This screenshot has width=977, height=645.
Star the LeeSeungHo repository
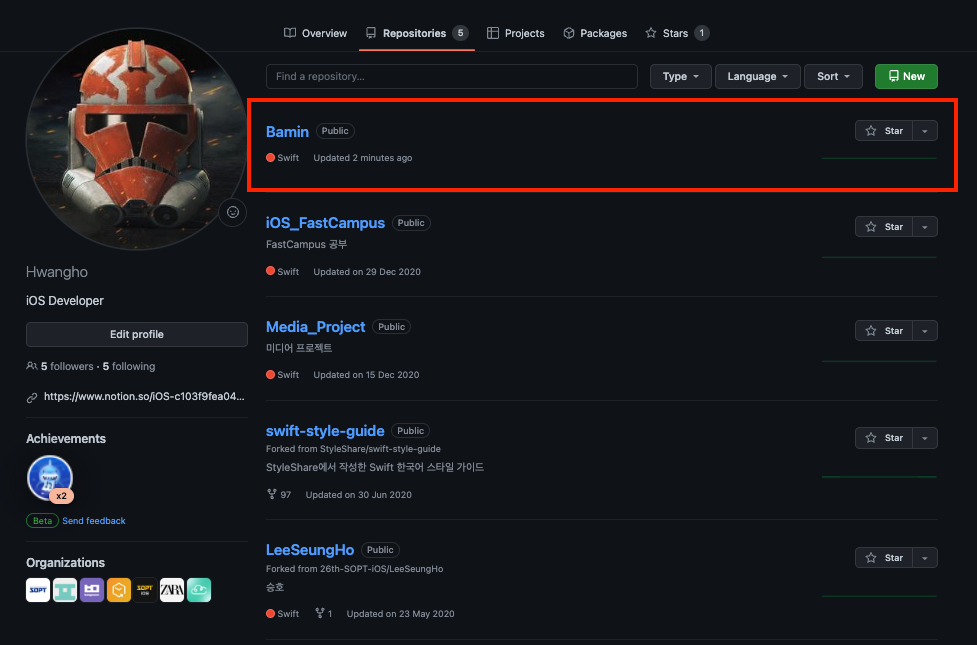[x=884, y=558]
